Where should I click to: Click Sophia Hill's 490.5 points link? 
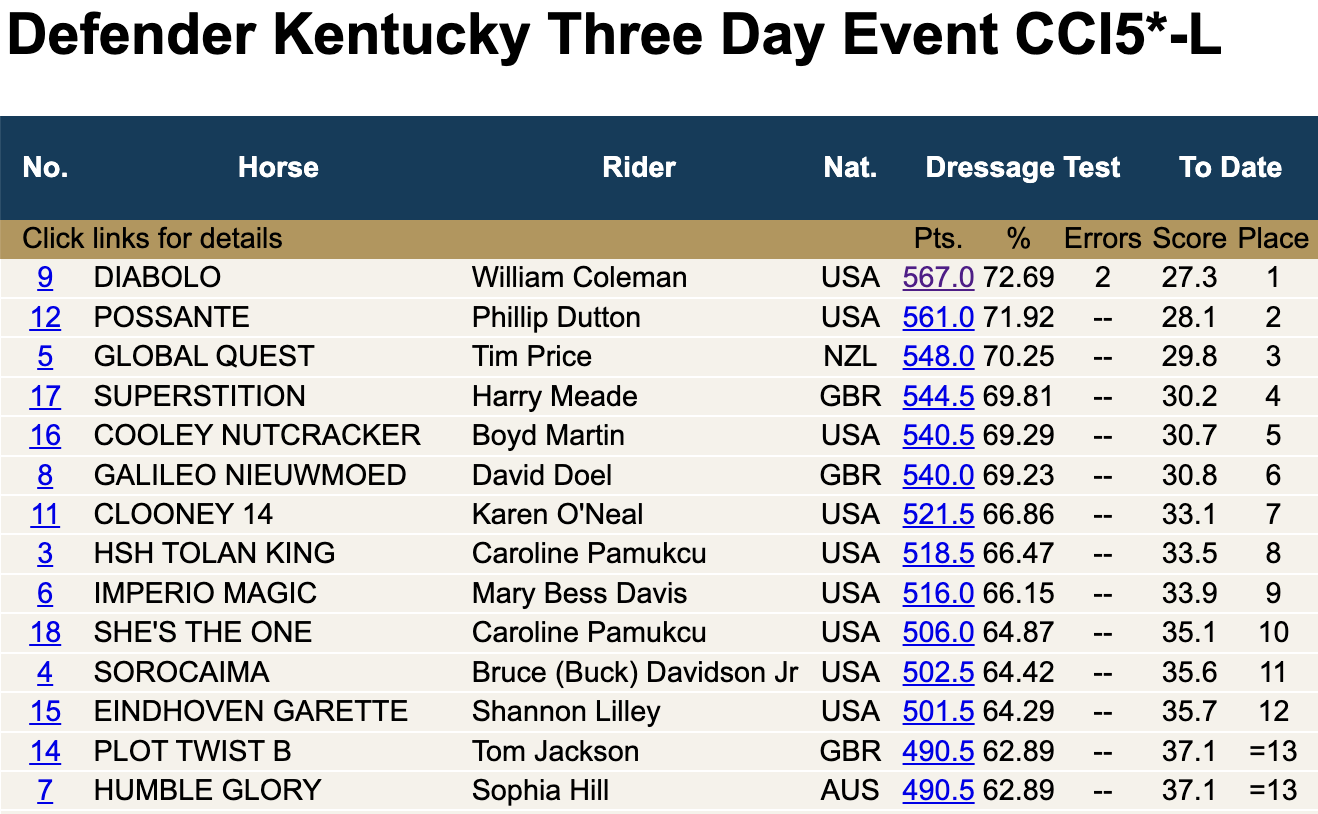tap(937, 790)
